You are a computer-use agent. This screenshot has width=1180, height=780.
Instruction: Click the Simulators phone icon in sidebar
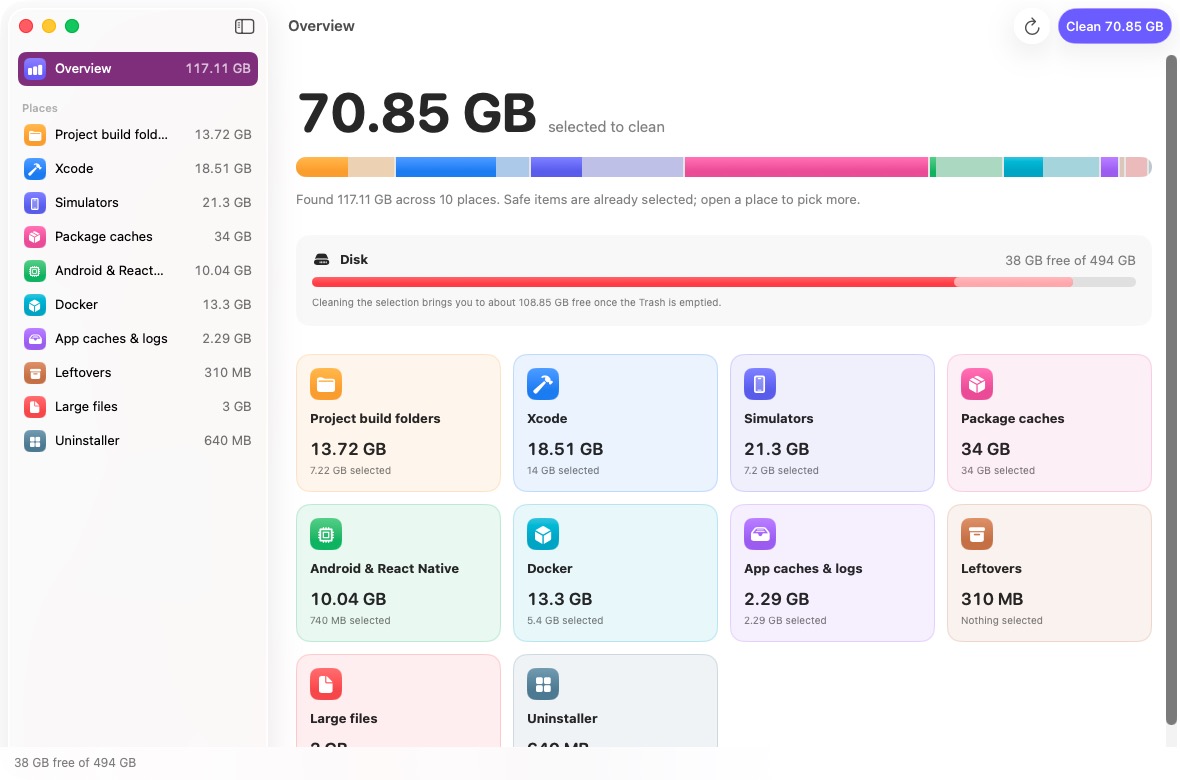pyautogui.click(x=35, y=203)
